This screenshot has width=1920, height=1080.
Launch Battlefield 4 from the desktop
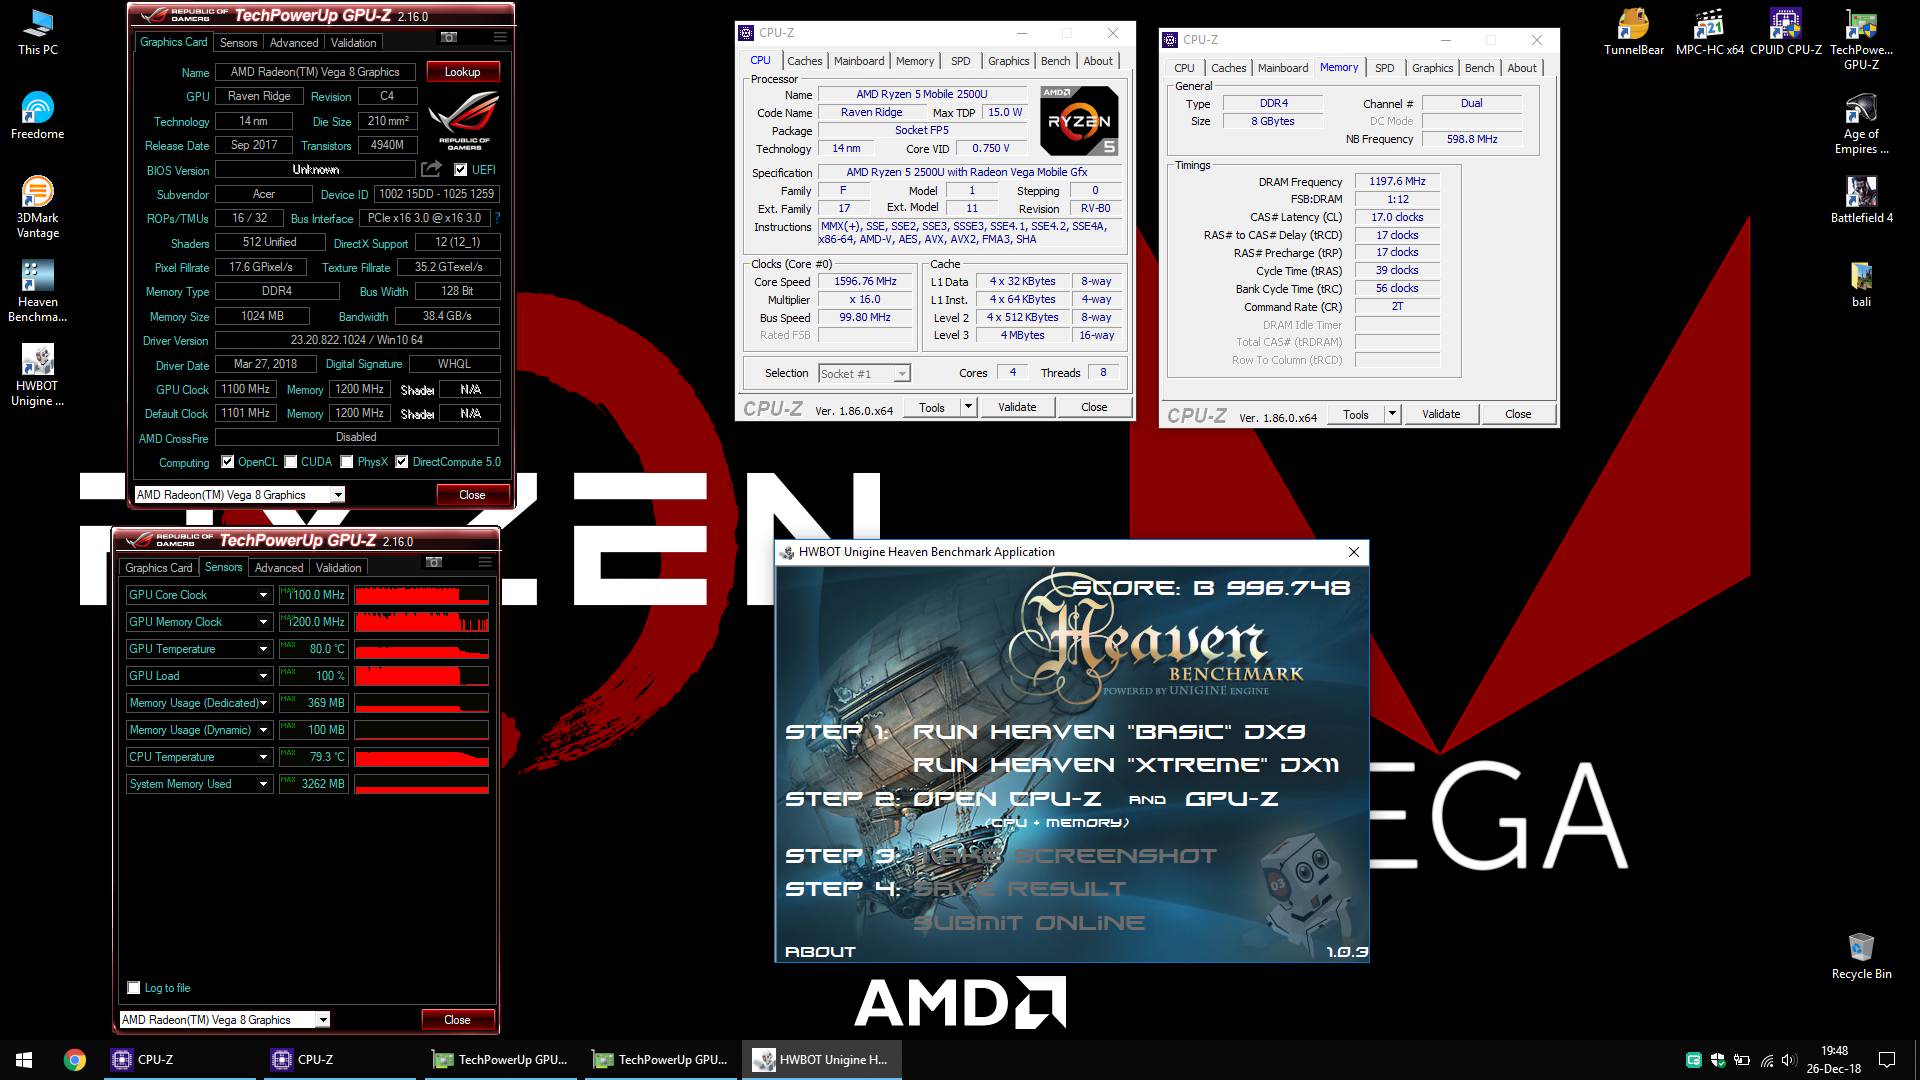[1861, 200]
